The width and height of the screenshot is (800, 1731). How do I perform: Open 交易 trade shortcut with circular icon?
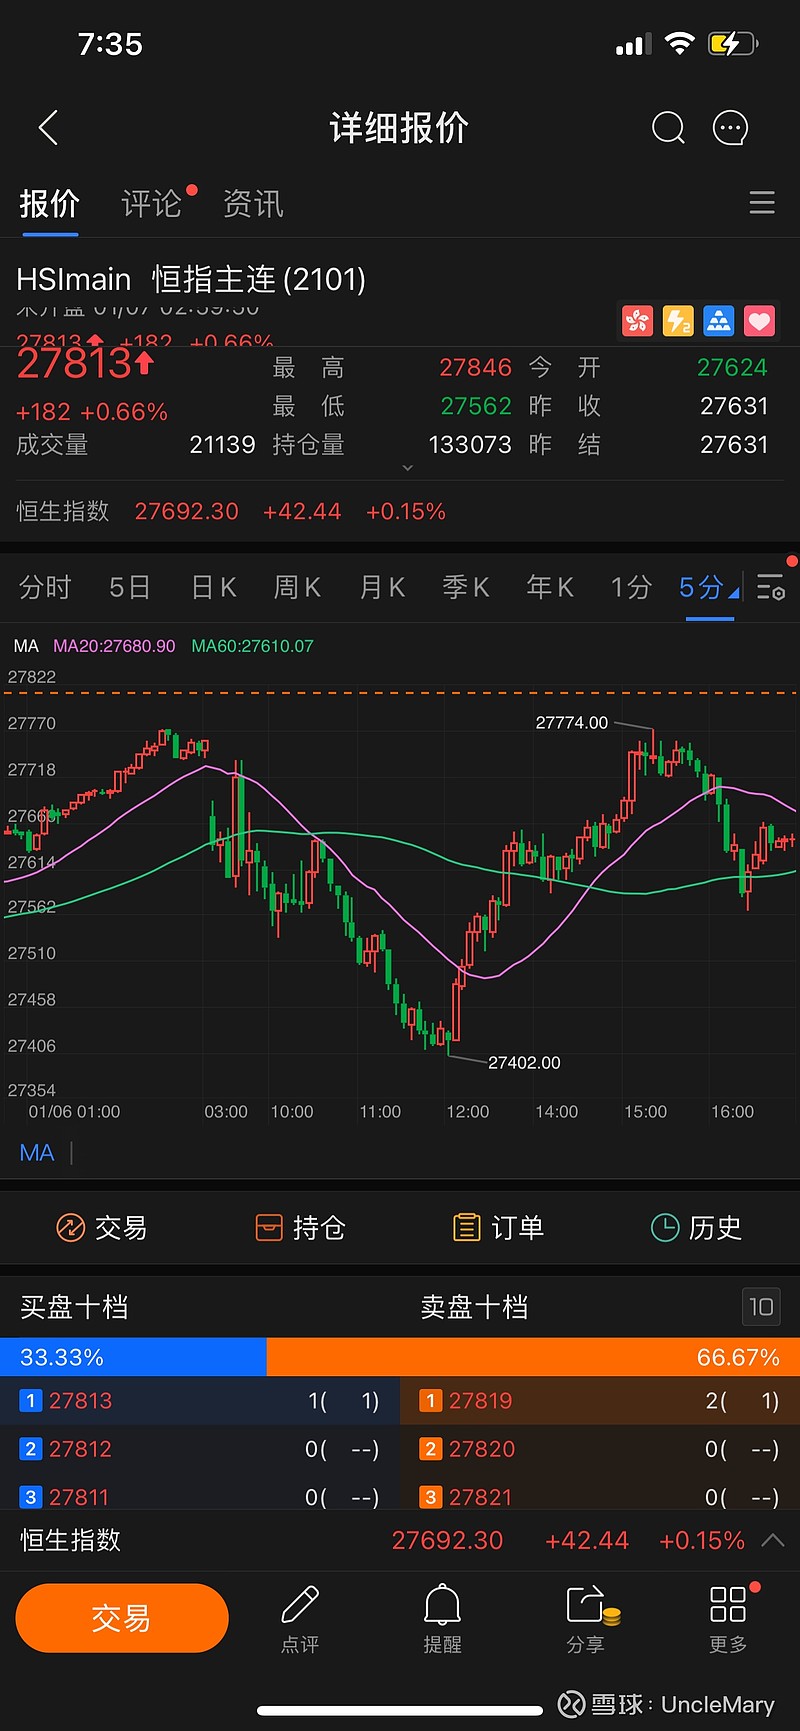[x=102, y=1227]
